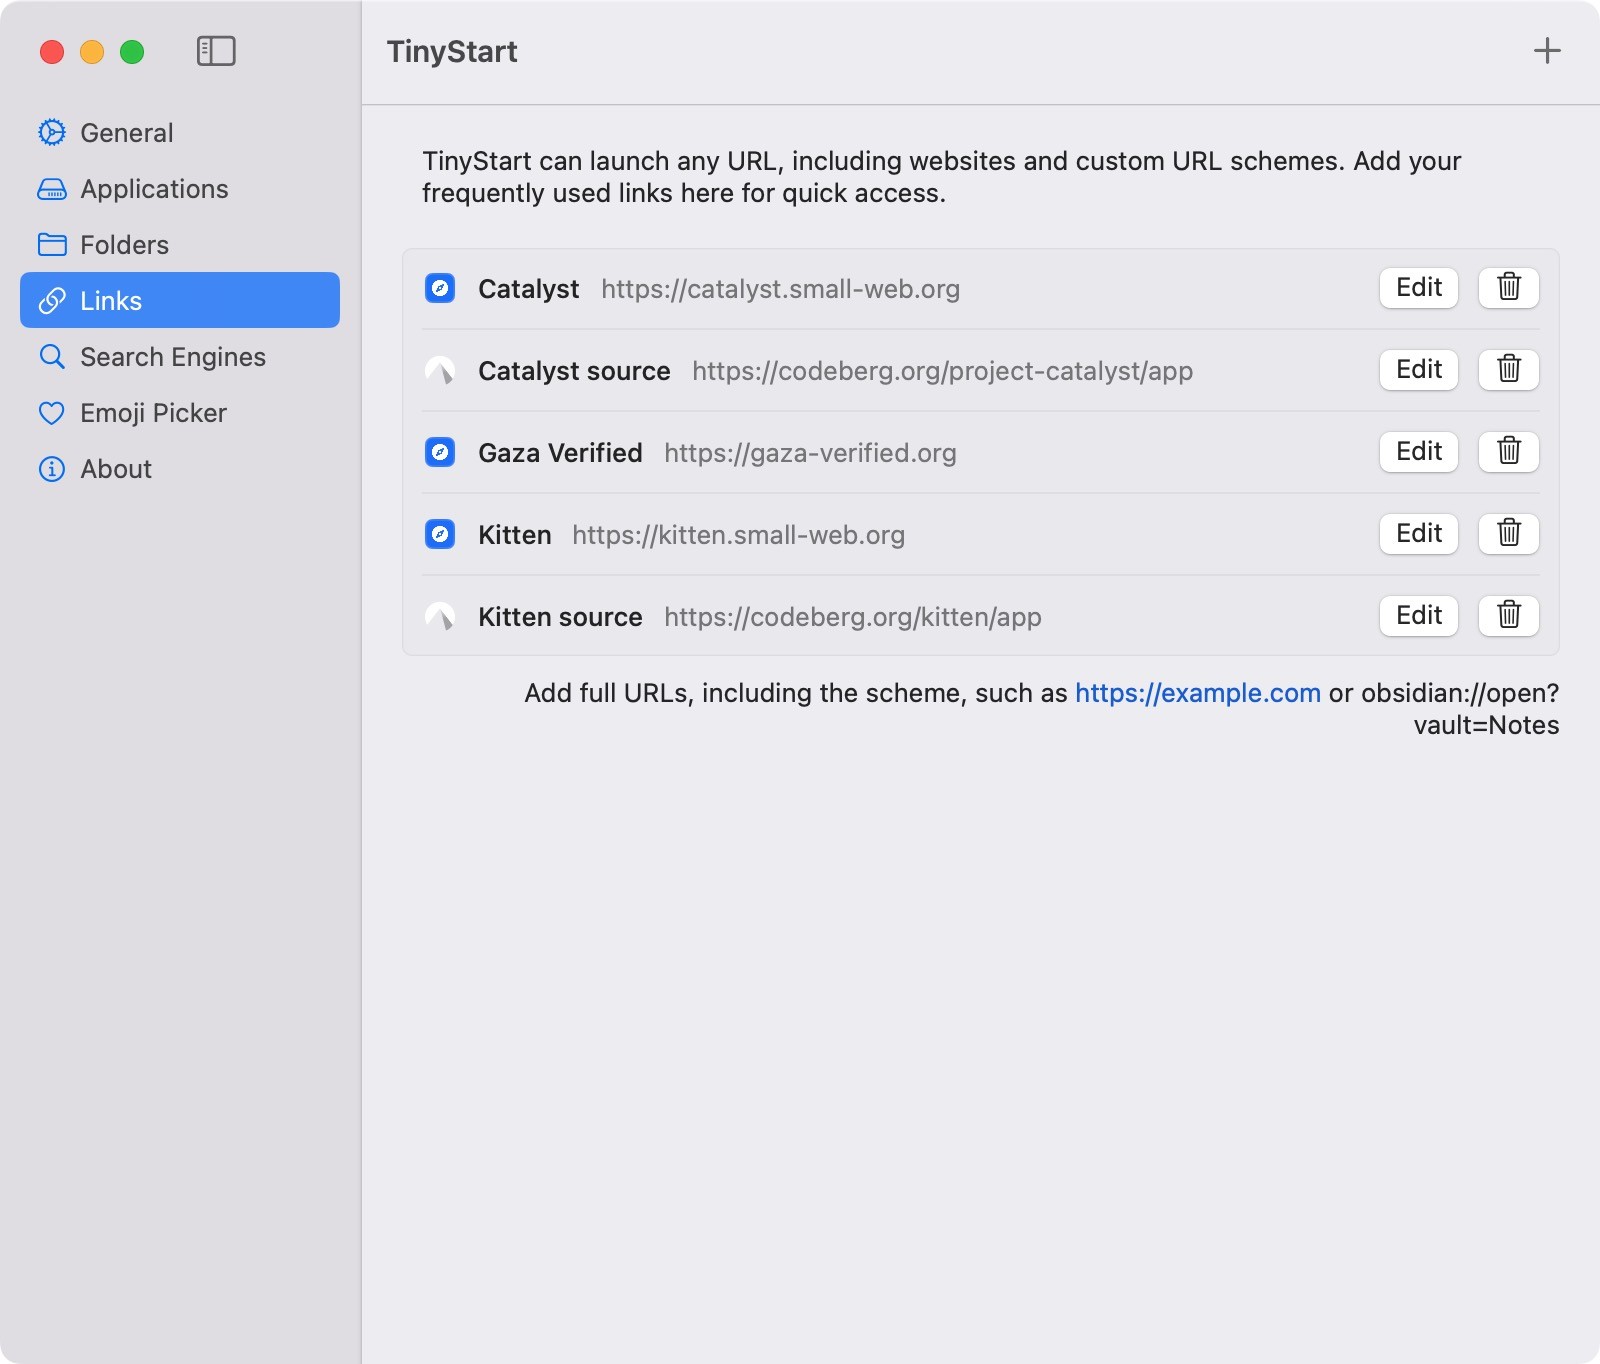Delete the Kitten link using trash icon
Viewport: 1600px width, 1364px height.
1508,534
